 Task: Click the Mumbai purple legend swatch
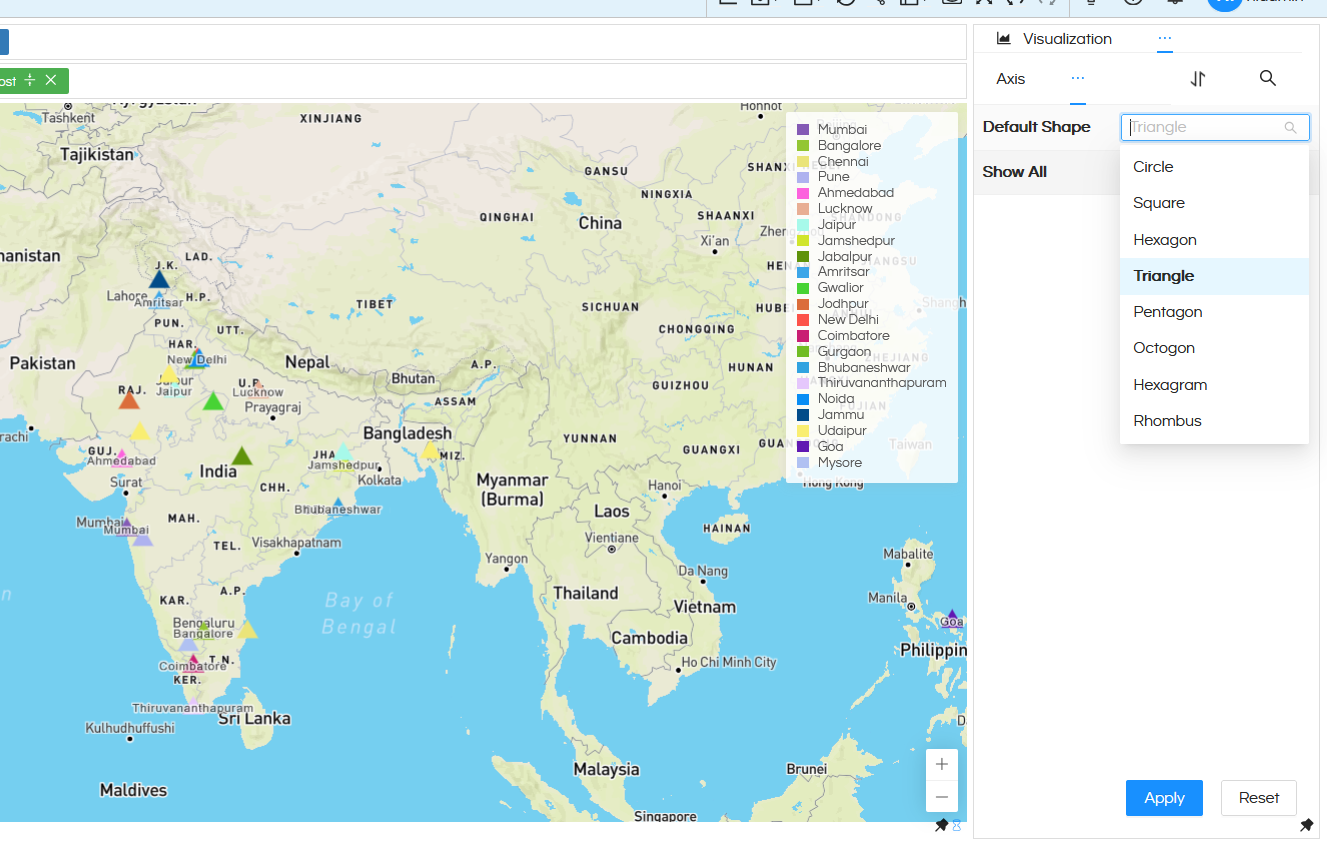803,130
